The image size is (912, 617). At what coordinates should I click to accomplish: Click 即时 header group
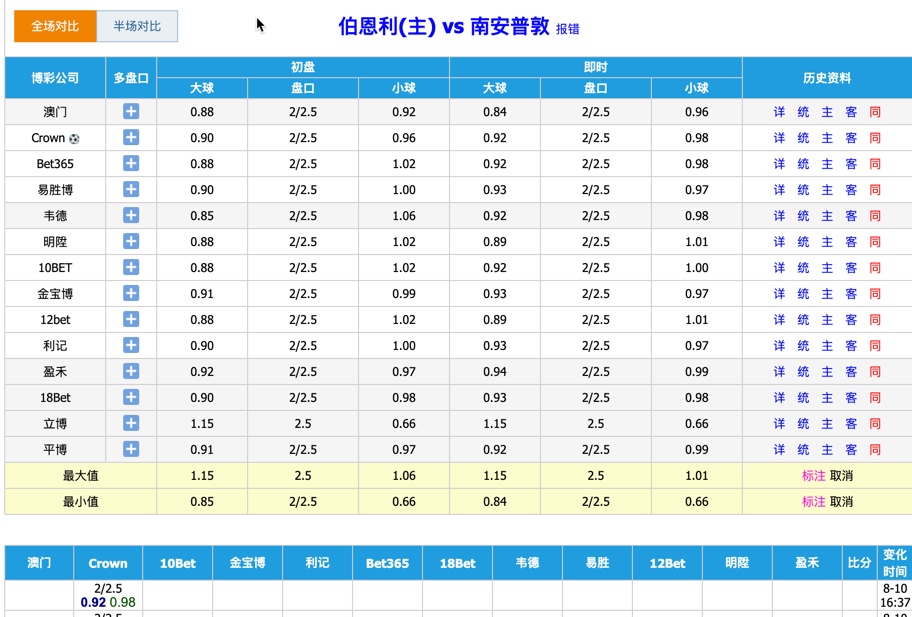point(596,67)
